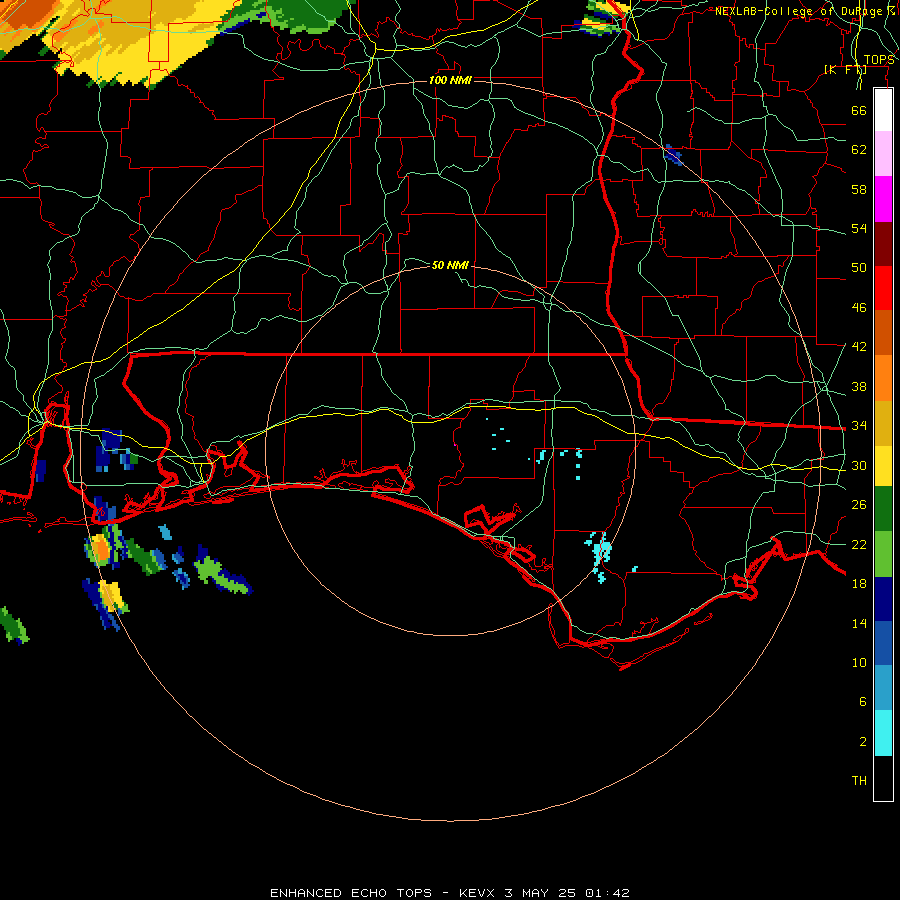The width and height of the screenshot is (900, 900).
Task: Click the '58' legend value label
Action: pyautogui.click(x=859, y=189)
